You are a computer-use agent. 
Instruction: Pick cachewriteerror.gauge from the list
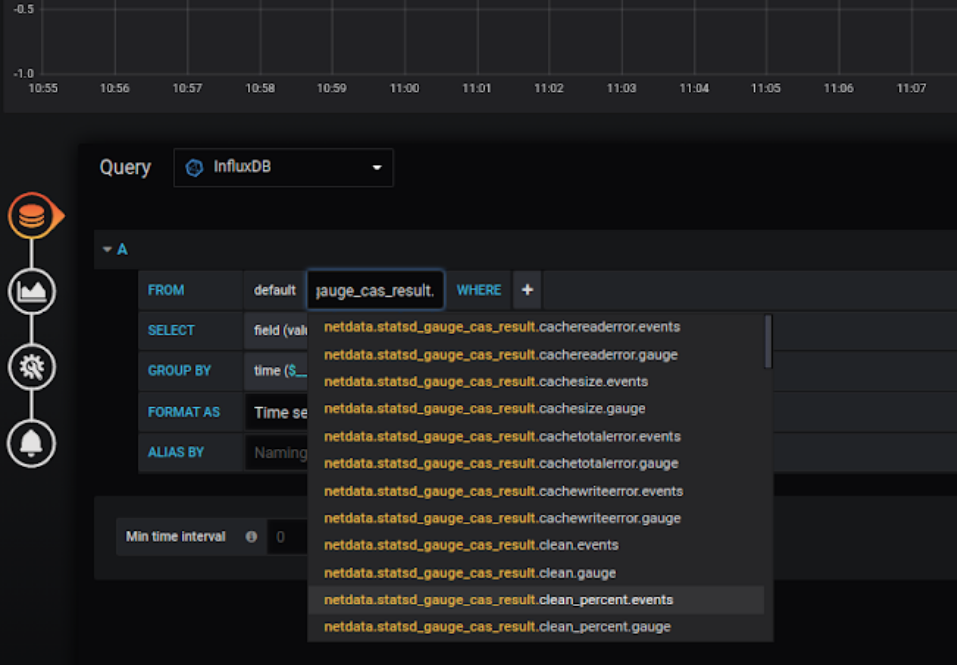502,518
